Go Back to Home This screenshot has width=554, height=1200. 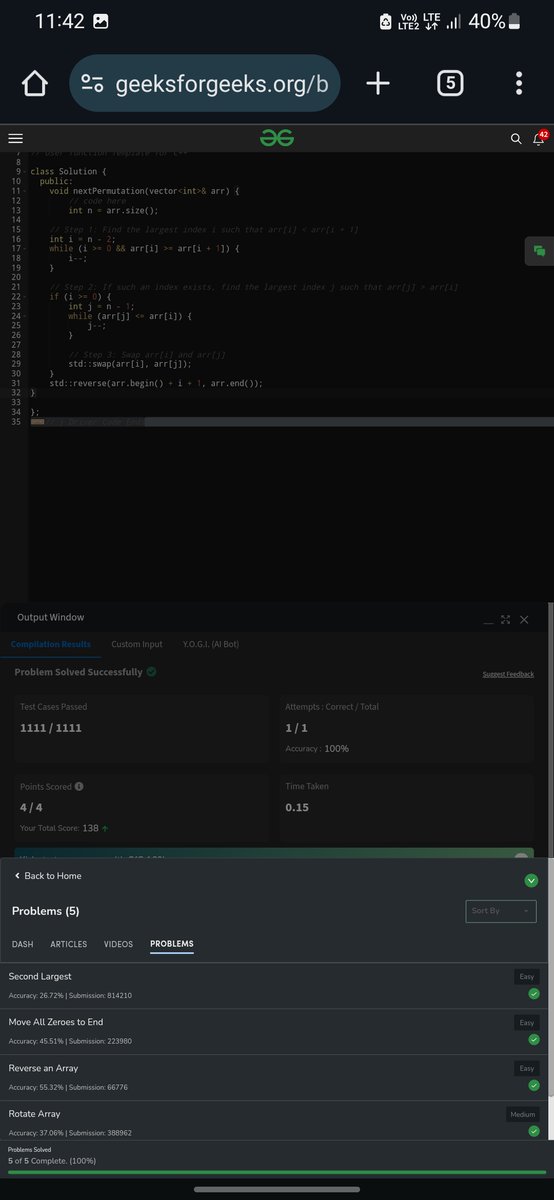click(x=48, y=876)
